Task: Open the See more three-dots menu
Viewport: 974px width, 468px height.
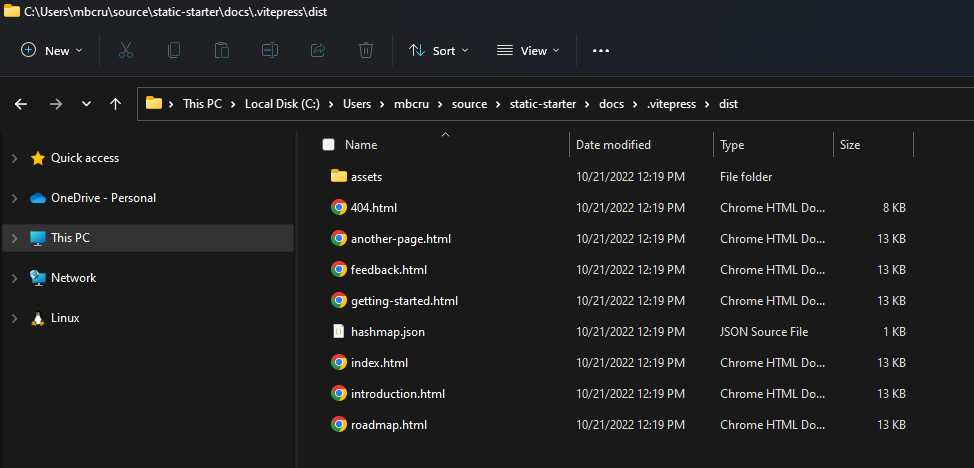Action: 601,50
